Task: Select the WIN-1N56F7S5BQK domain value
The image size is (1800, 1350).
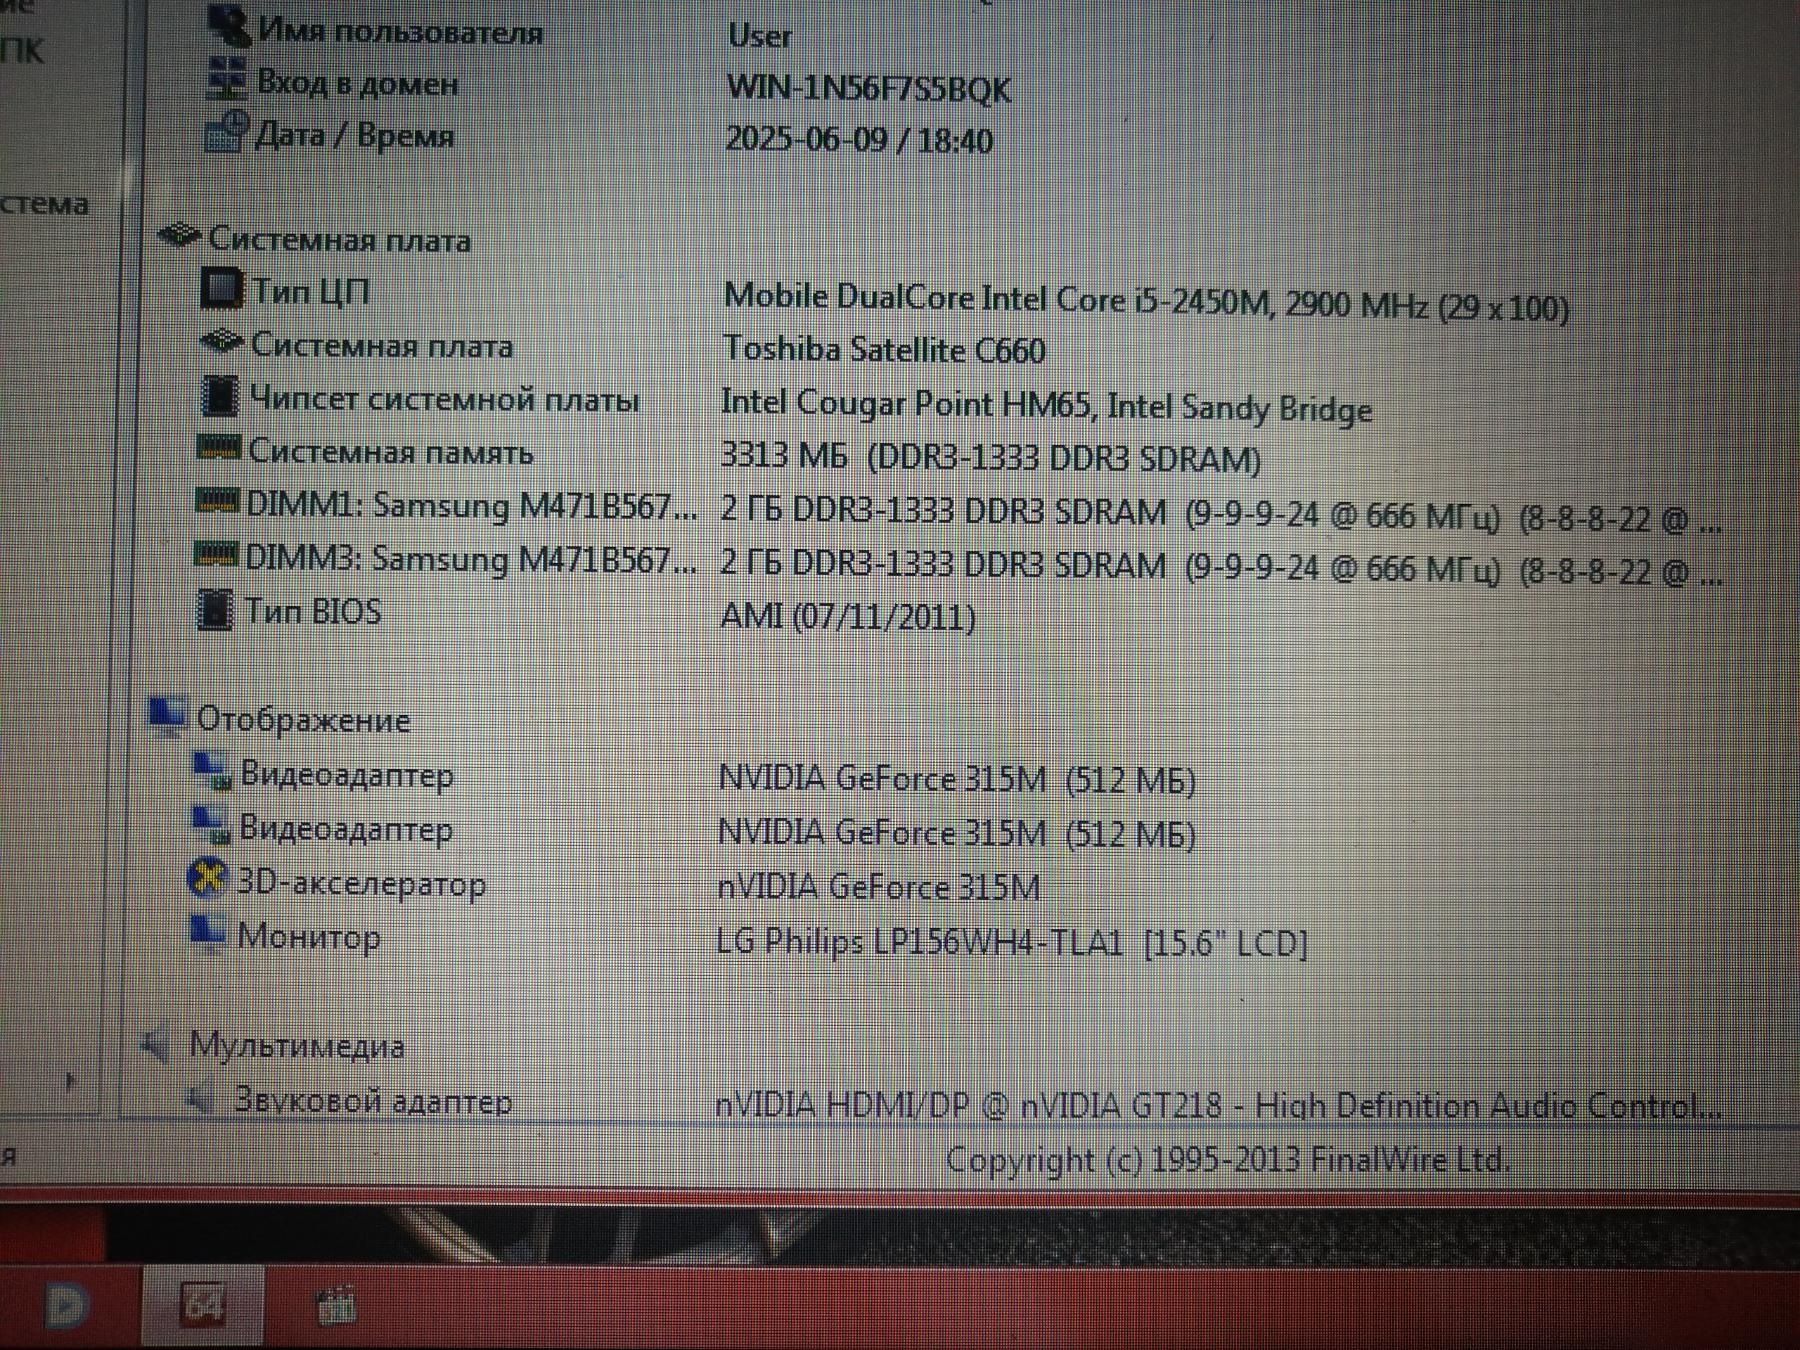Action: [869, 90]
